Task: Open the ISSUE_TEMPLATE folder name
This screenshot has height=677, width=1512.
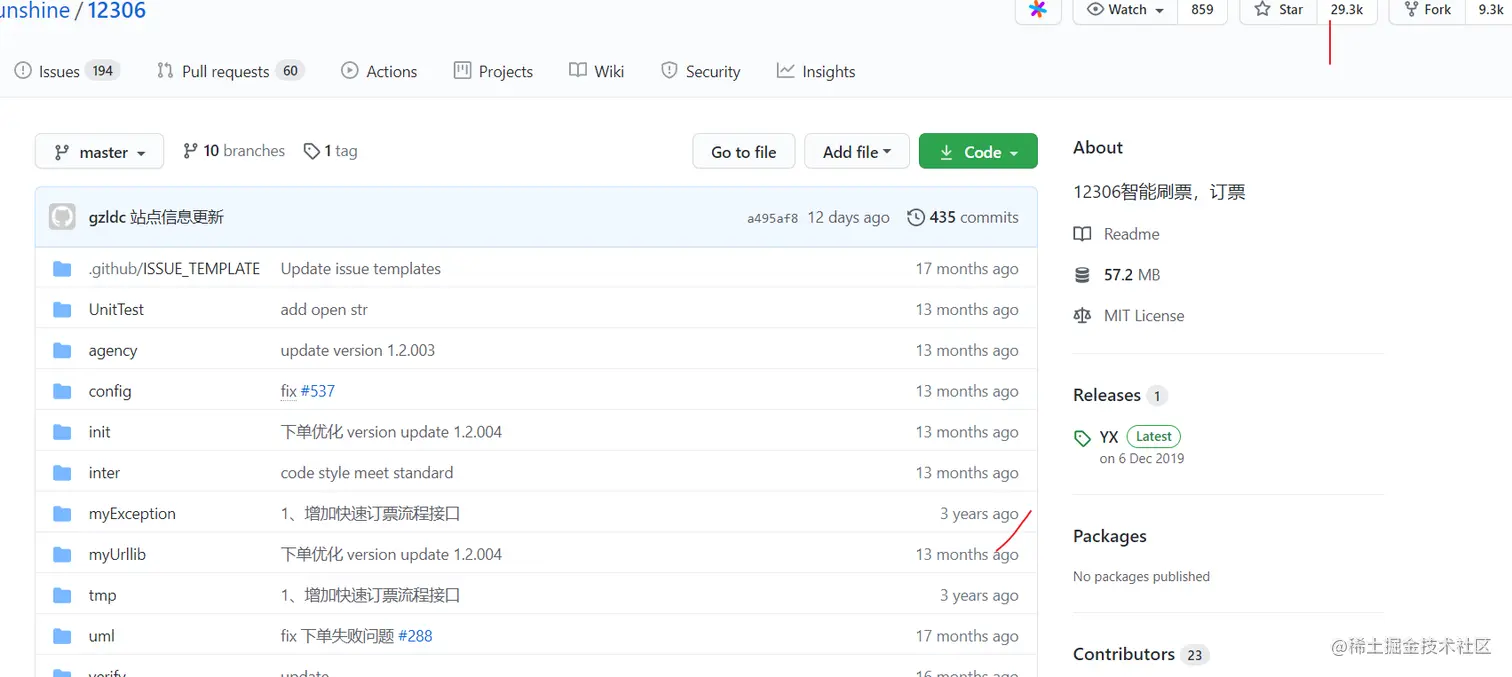Action: [x=201, y=269]
